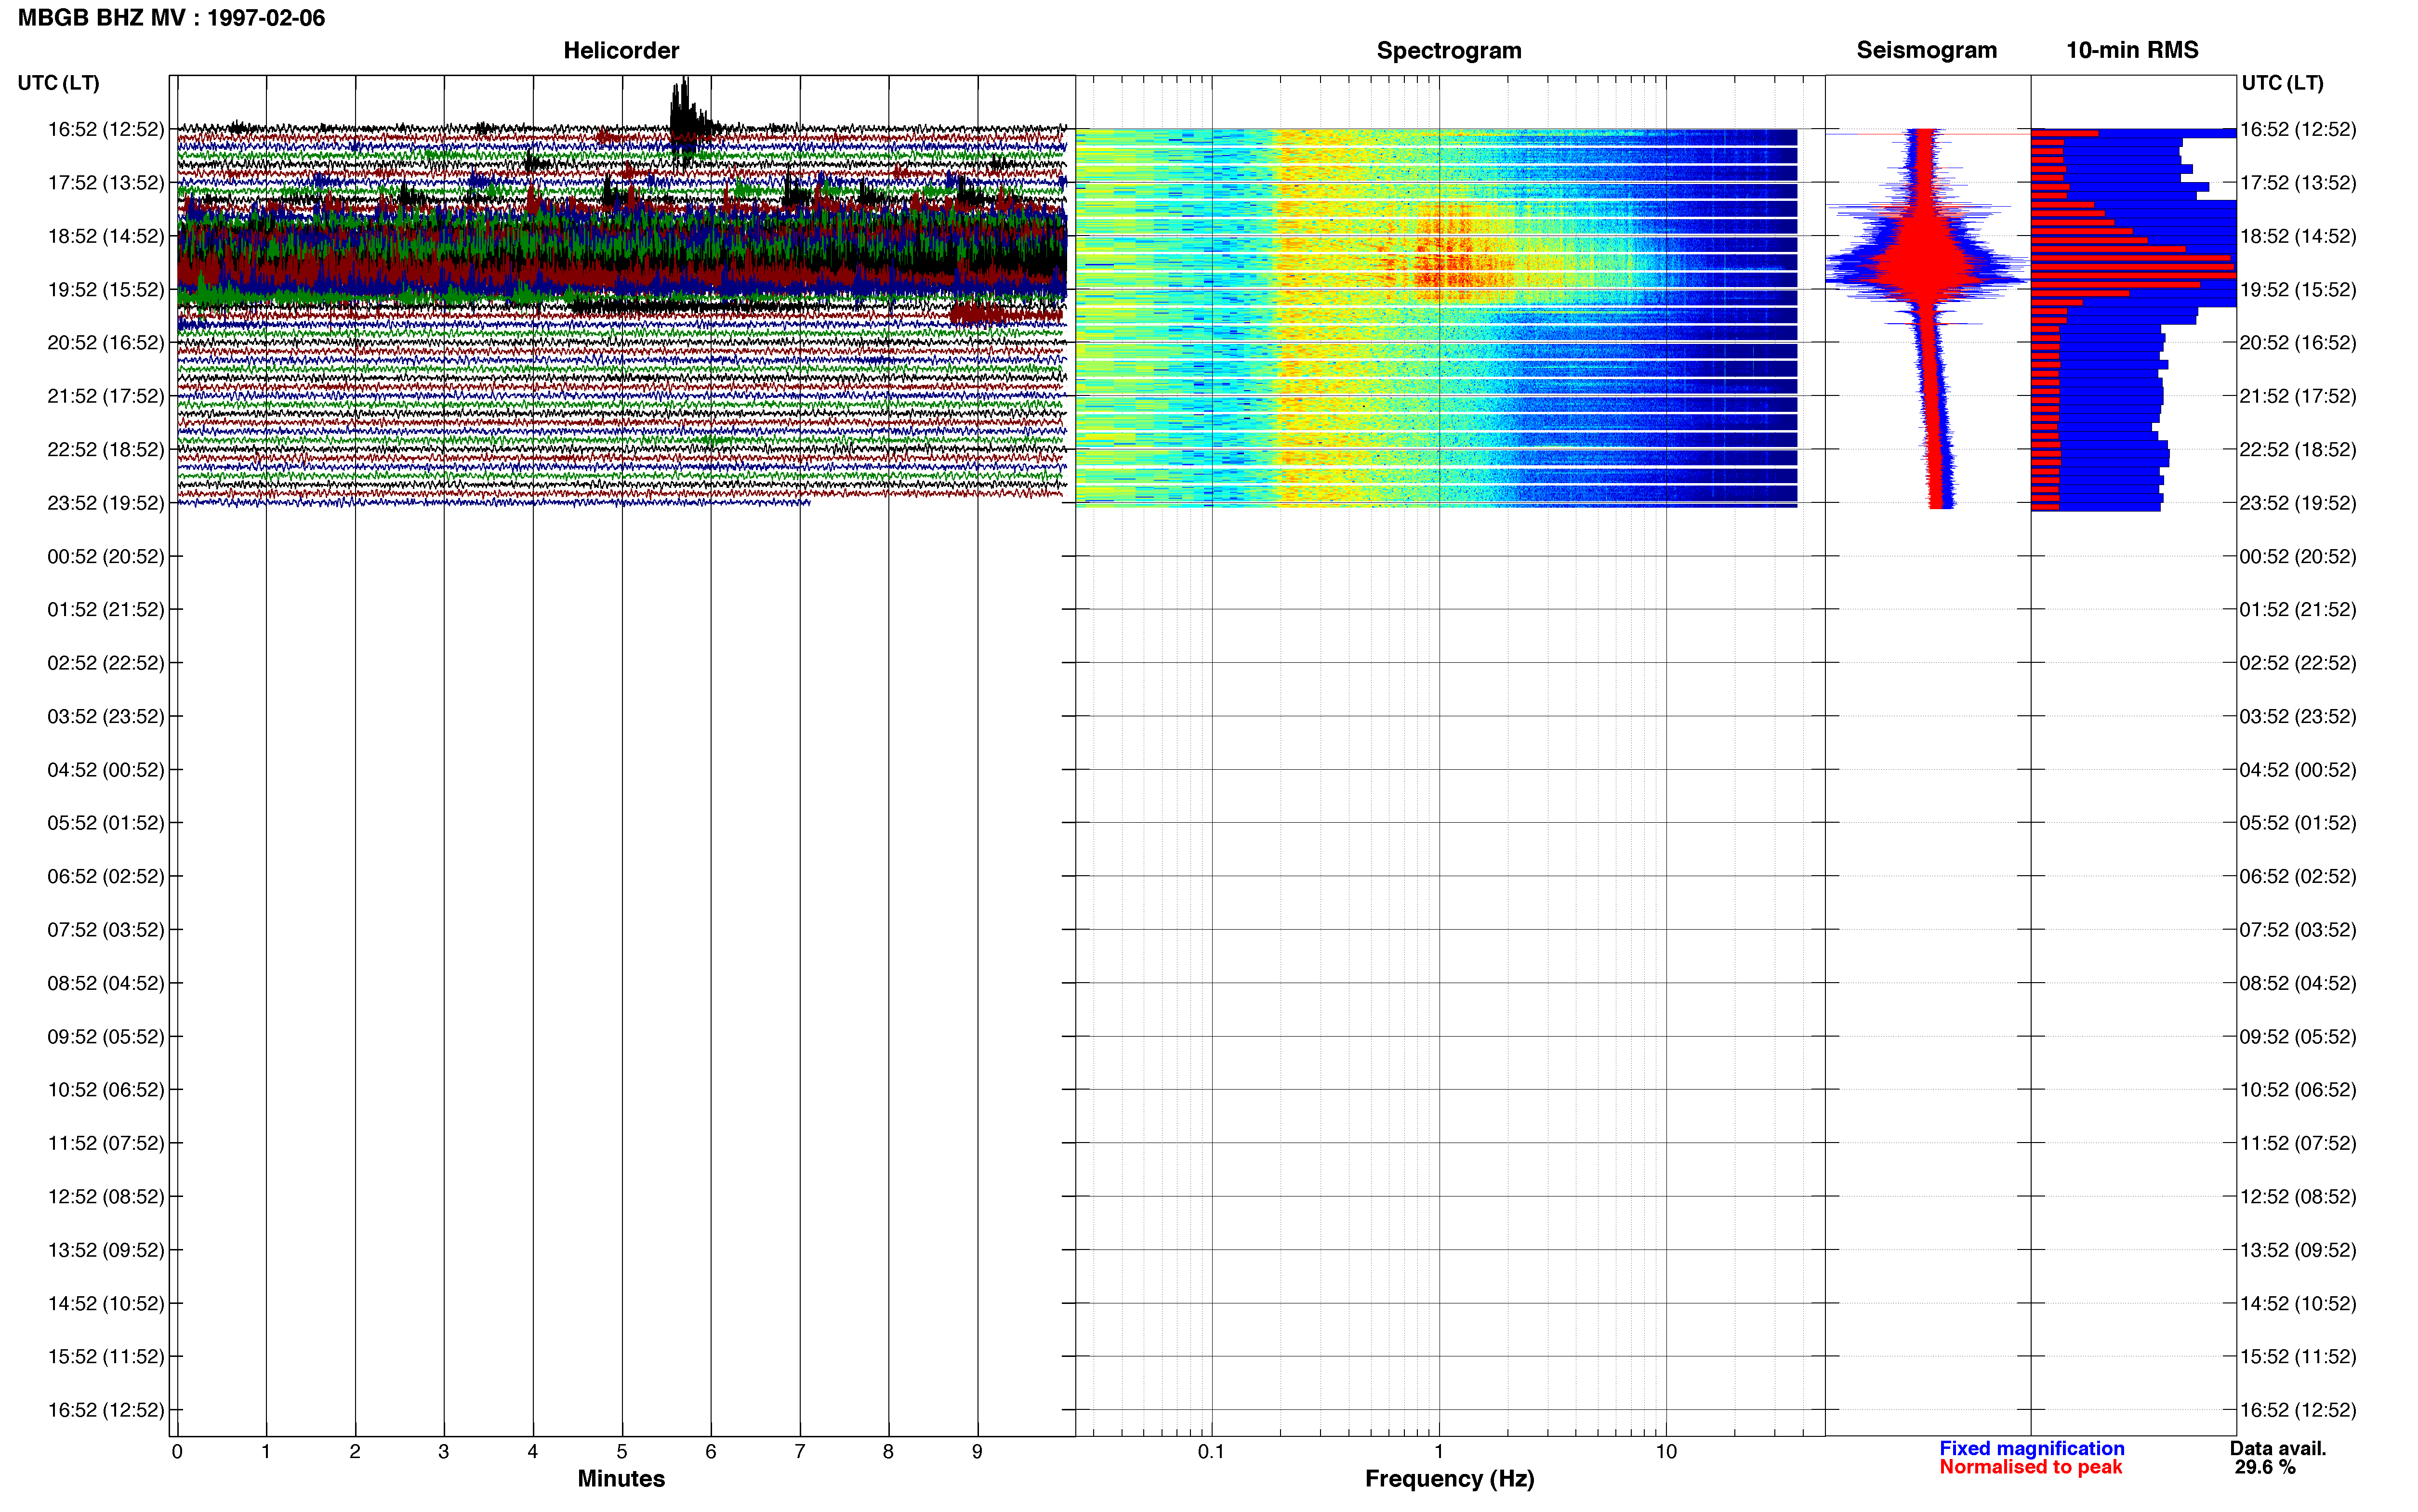Click the left time label '17:52 (13:52)'
This screenshot has width=2418, height=1512.
105,182
